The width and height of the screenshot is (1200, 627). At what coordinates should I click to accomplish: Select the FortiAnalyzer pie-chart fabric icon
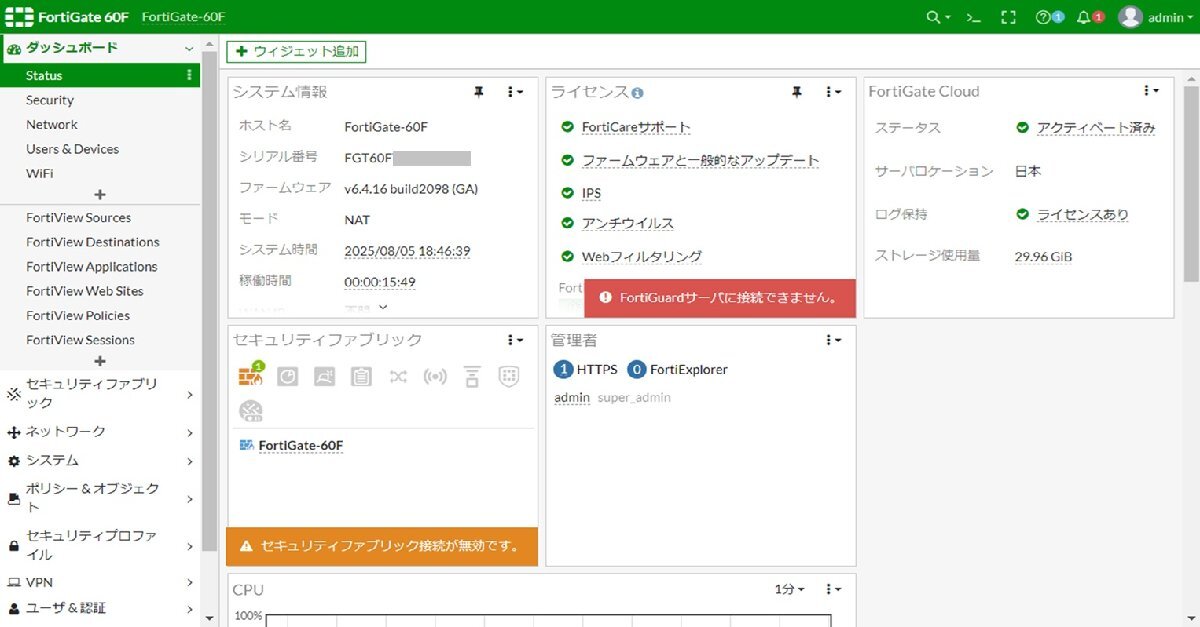click(287, 376)
